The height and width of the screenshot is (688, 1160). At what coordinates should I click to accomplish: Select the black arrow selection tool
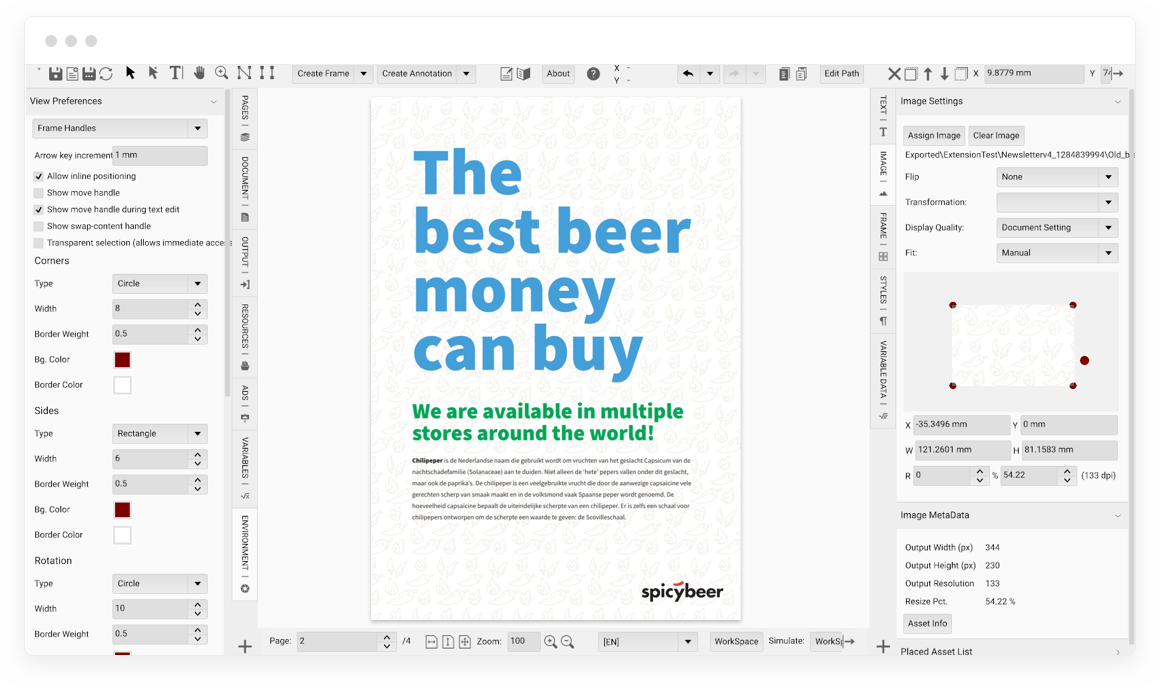point(130,72)
